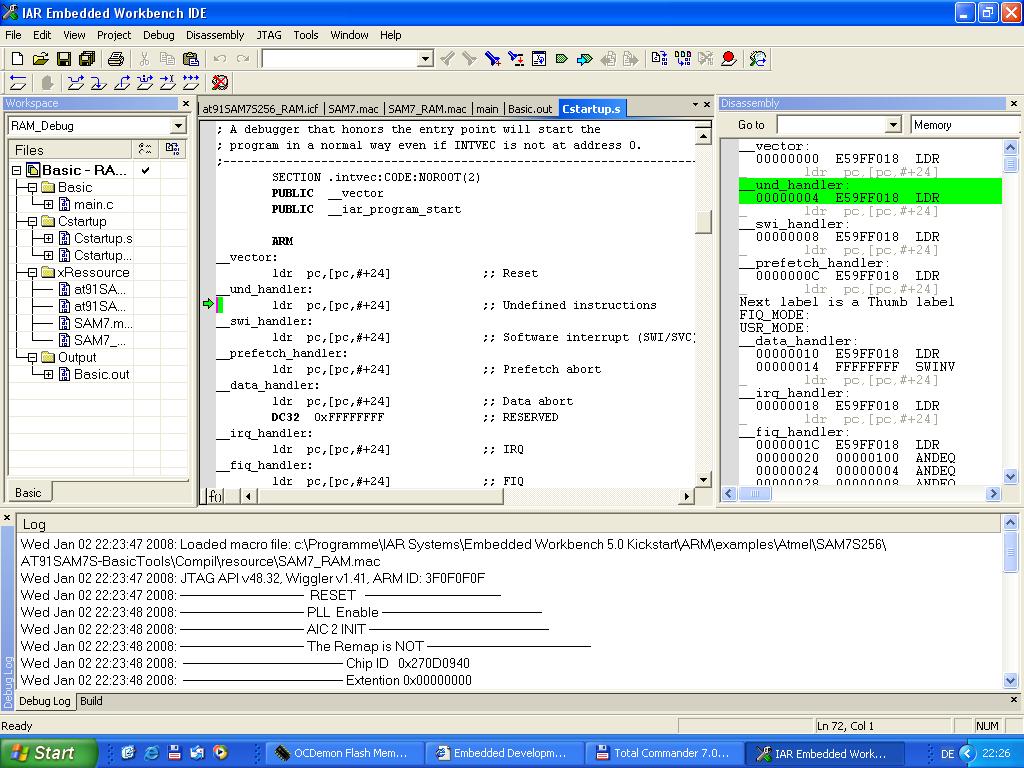This screenshot has width=1024, height=768.
Task: Click the Next Statement icon
Action: (x=144, y=82)
